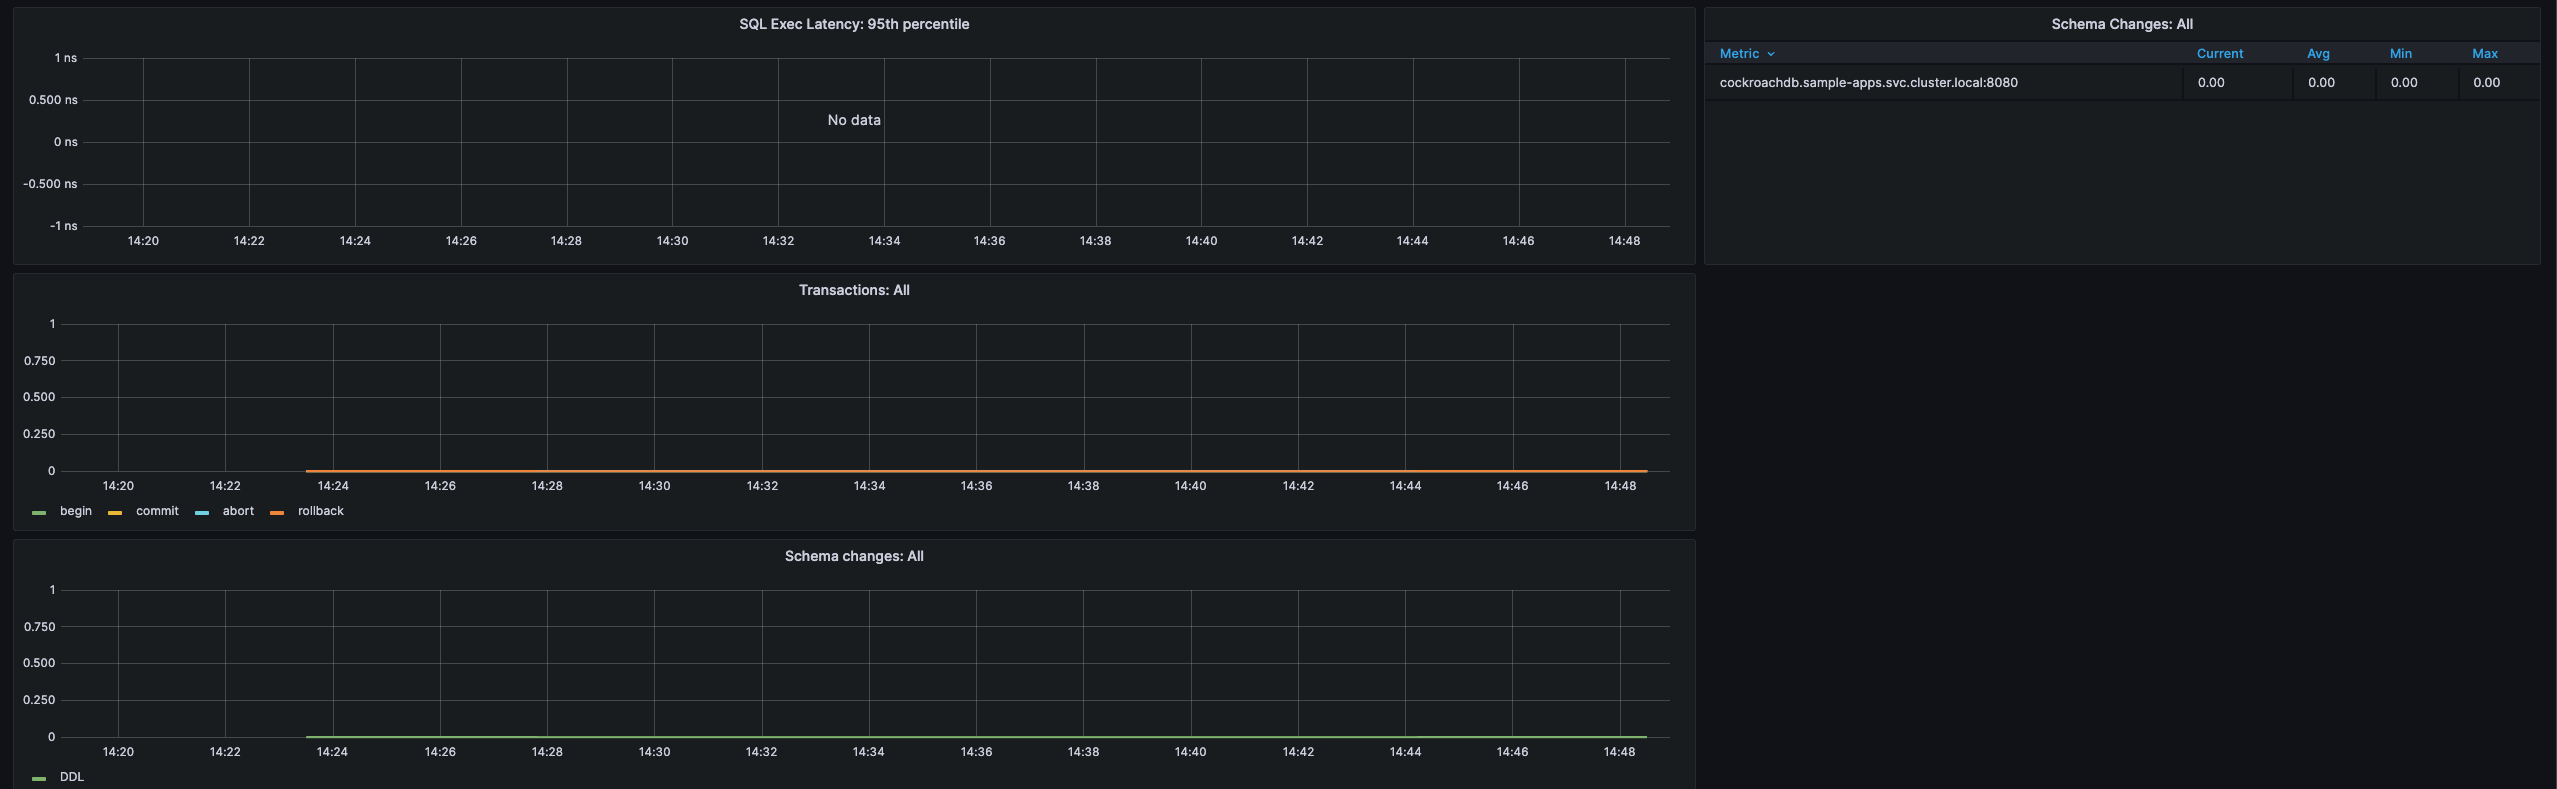Image resolution: width=2557 pixels, height=789 pixels.
Task: Sort the table by the Avg column
Action: pyautogui.click(x=2318, y=54)
